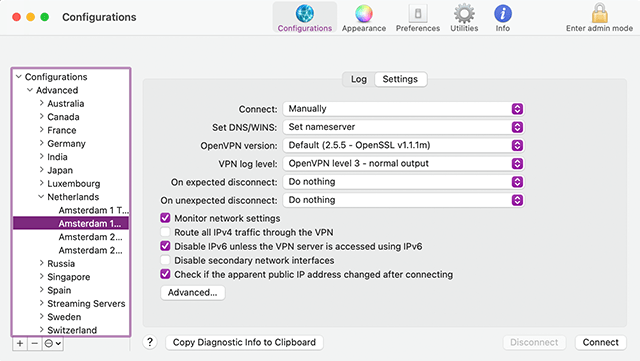Screen dimensions: 640x361
Task: Expand the Switzerland folder
Action: point(41,330)
